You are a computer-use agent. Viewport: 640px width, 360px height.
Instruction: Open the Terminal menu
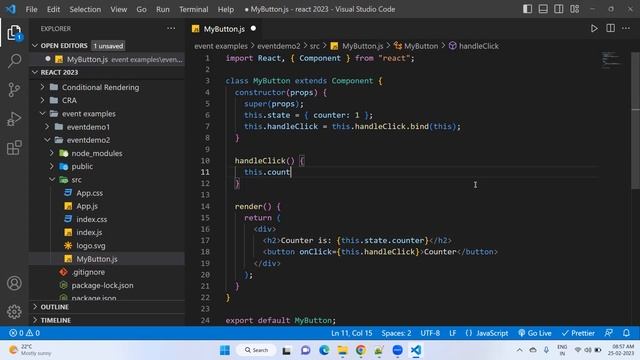pyautogui.click(x=193, y=9)
